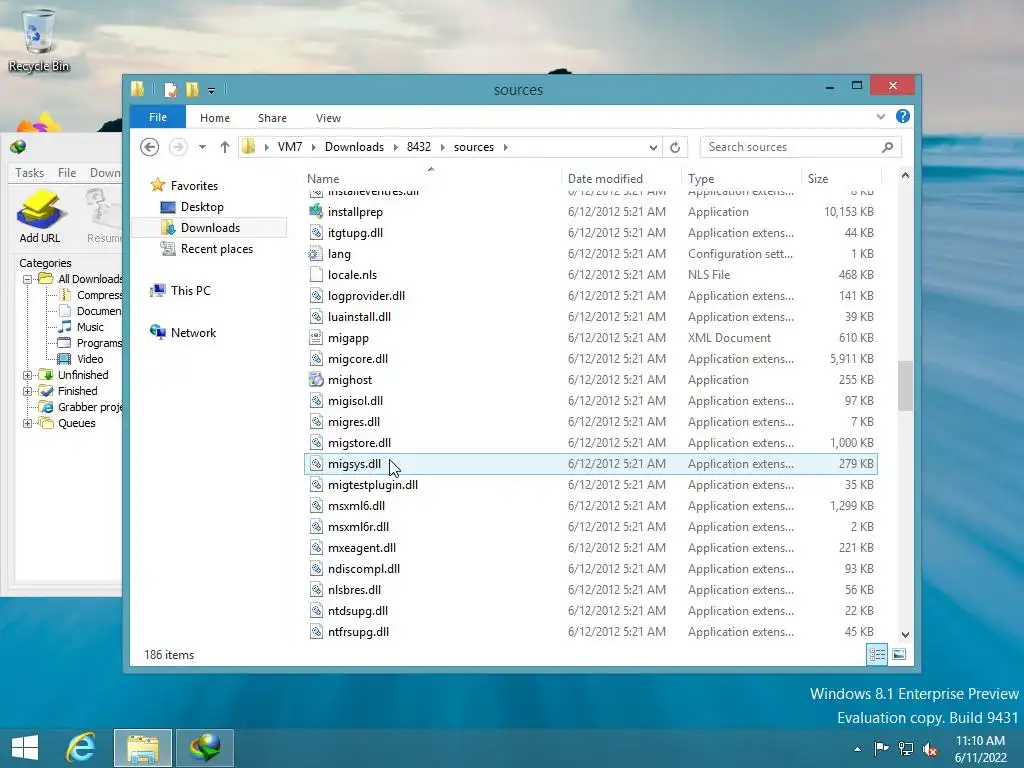Click the 8432 breadcrumb segment
This screenshot has height=768, width=1024.
419,147
